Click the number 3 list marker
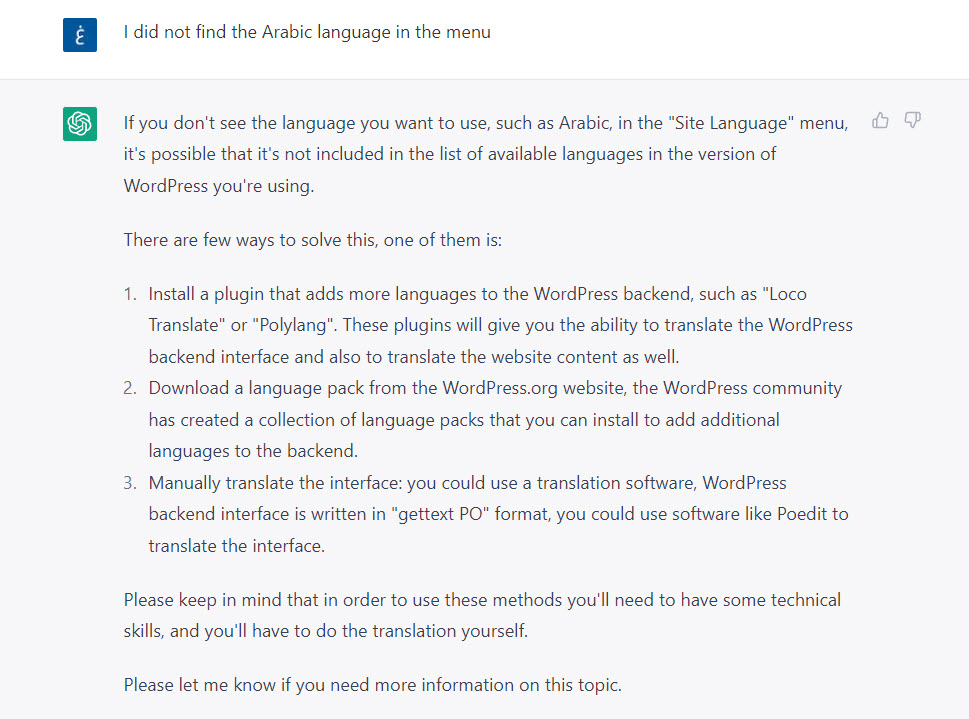Image resolution: width=969 pixels, height=719 pixels. pyautogui.click(x=130, y=484)
